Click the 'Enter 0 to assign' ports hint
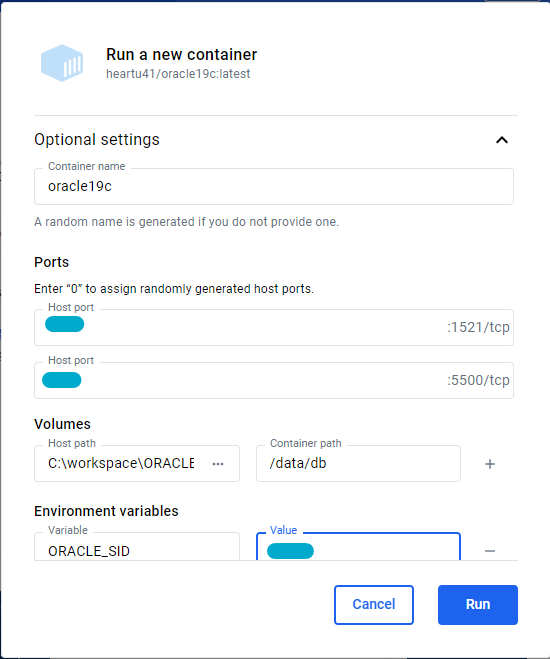This screenshot has height=659, width=550. [174, 289]
